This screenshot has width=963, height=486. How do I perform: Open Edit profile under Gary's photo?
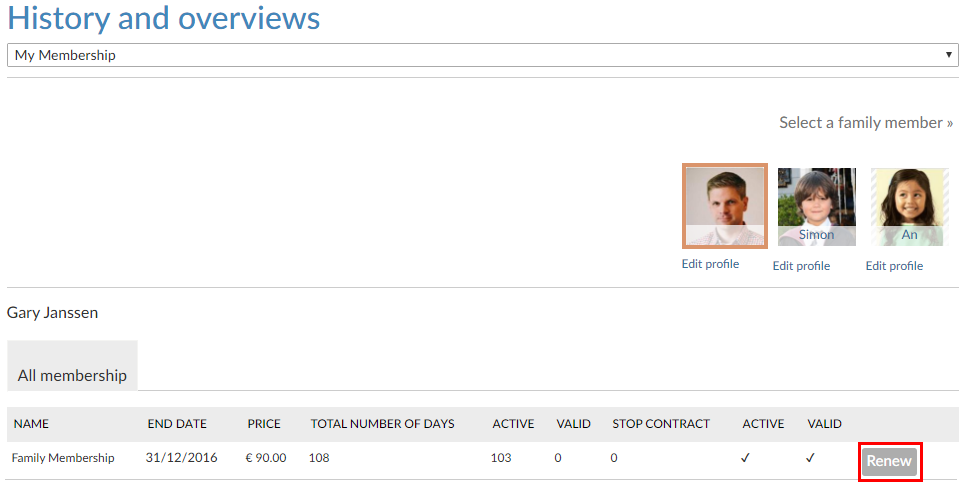tap(710, 264)
